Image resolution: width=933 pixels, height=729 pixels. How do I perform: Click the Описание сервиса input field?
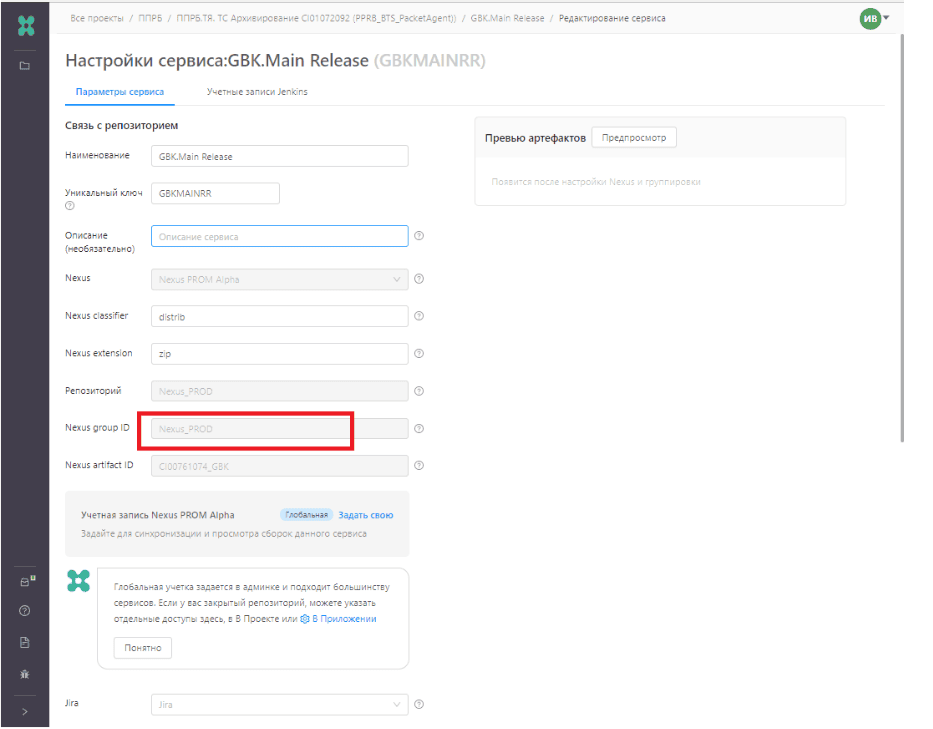(x=279, y=236)
